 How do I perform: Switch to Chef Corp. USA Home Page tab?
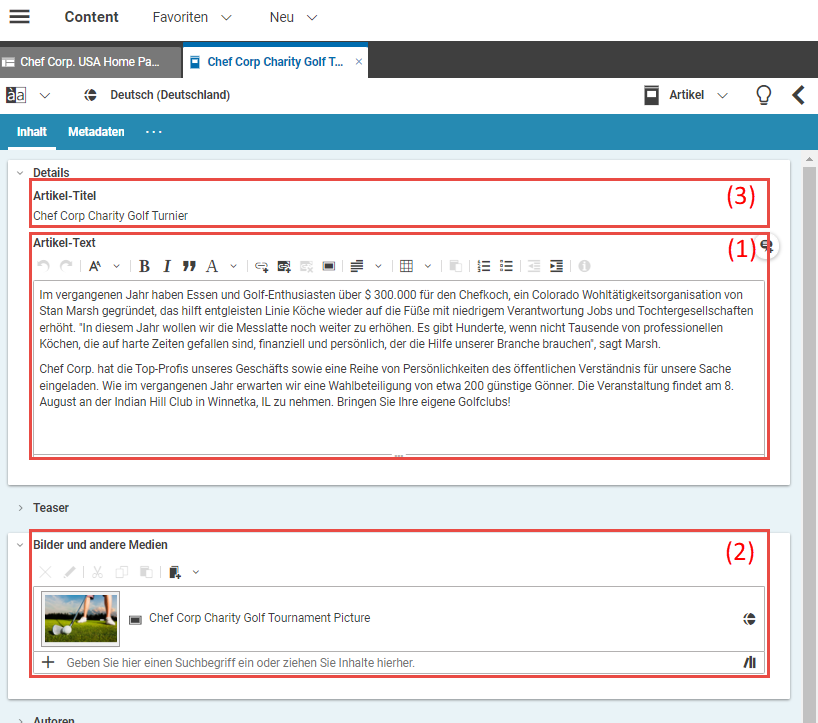[90, 62]
